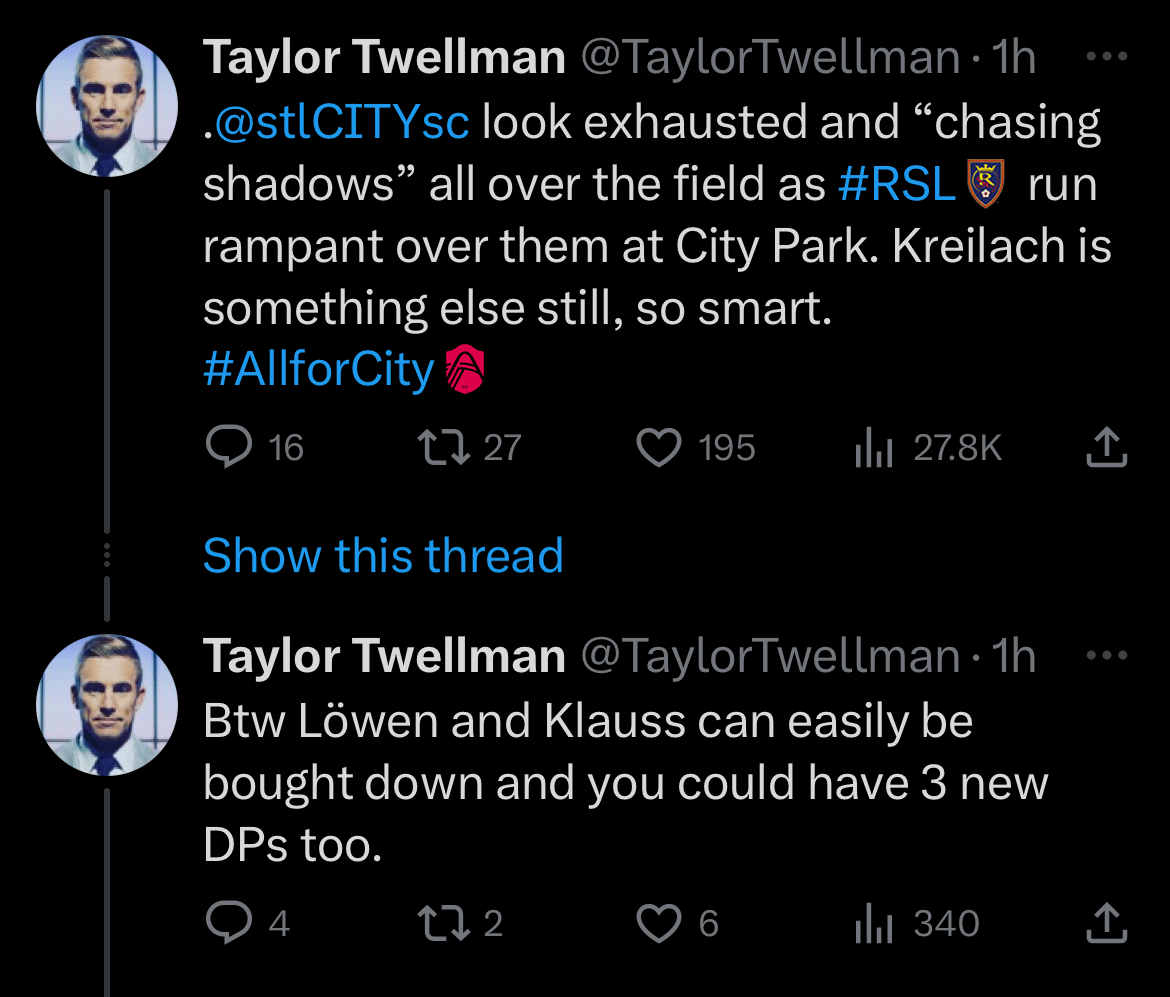Open more options for the first tweet
Image resolution: width=1170 pixels, height=997 pixels.
(1106, 58)
